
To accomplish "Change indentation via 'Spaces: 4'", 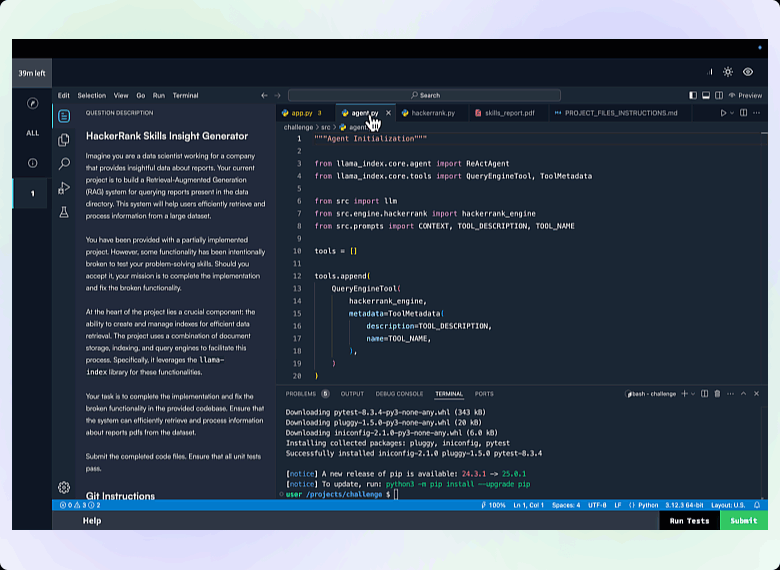I will click(566, 505).
